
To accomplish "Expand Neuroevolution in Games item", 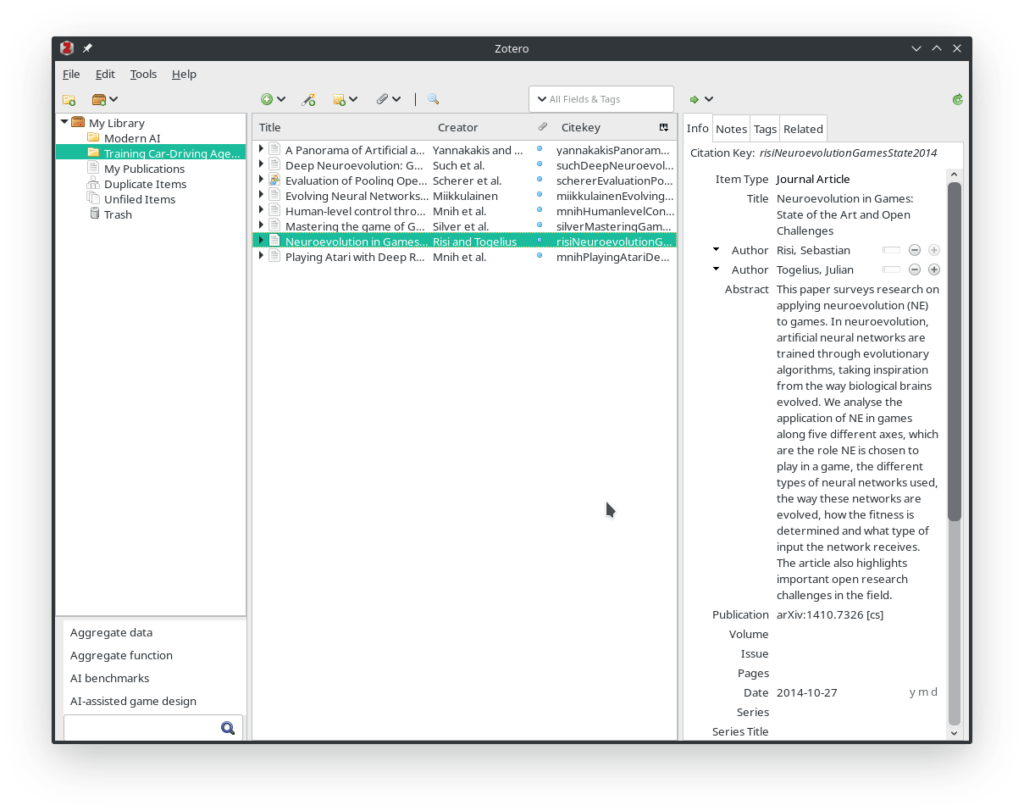I will (261, 241).
